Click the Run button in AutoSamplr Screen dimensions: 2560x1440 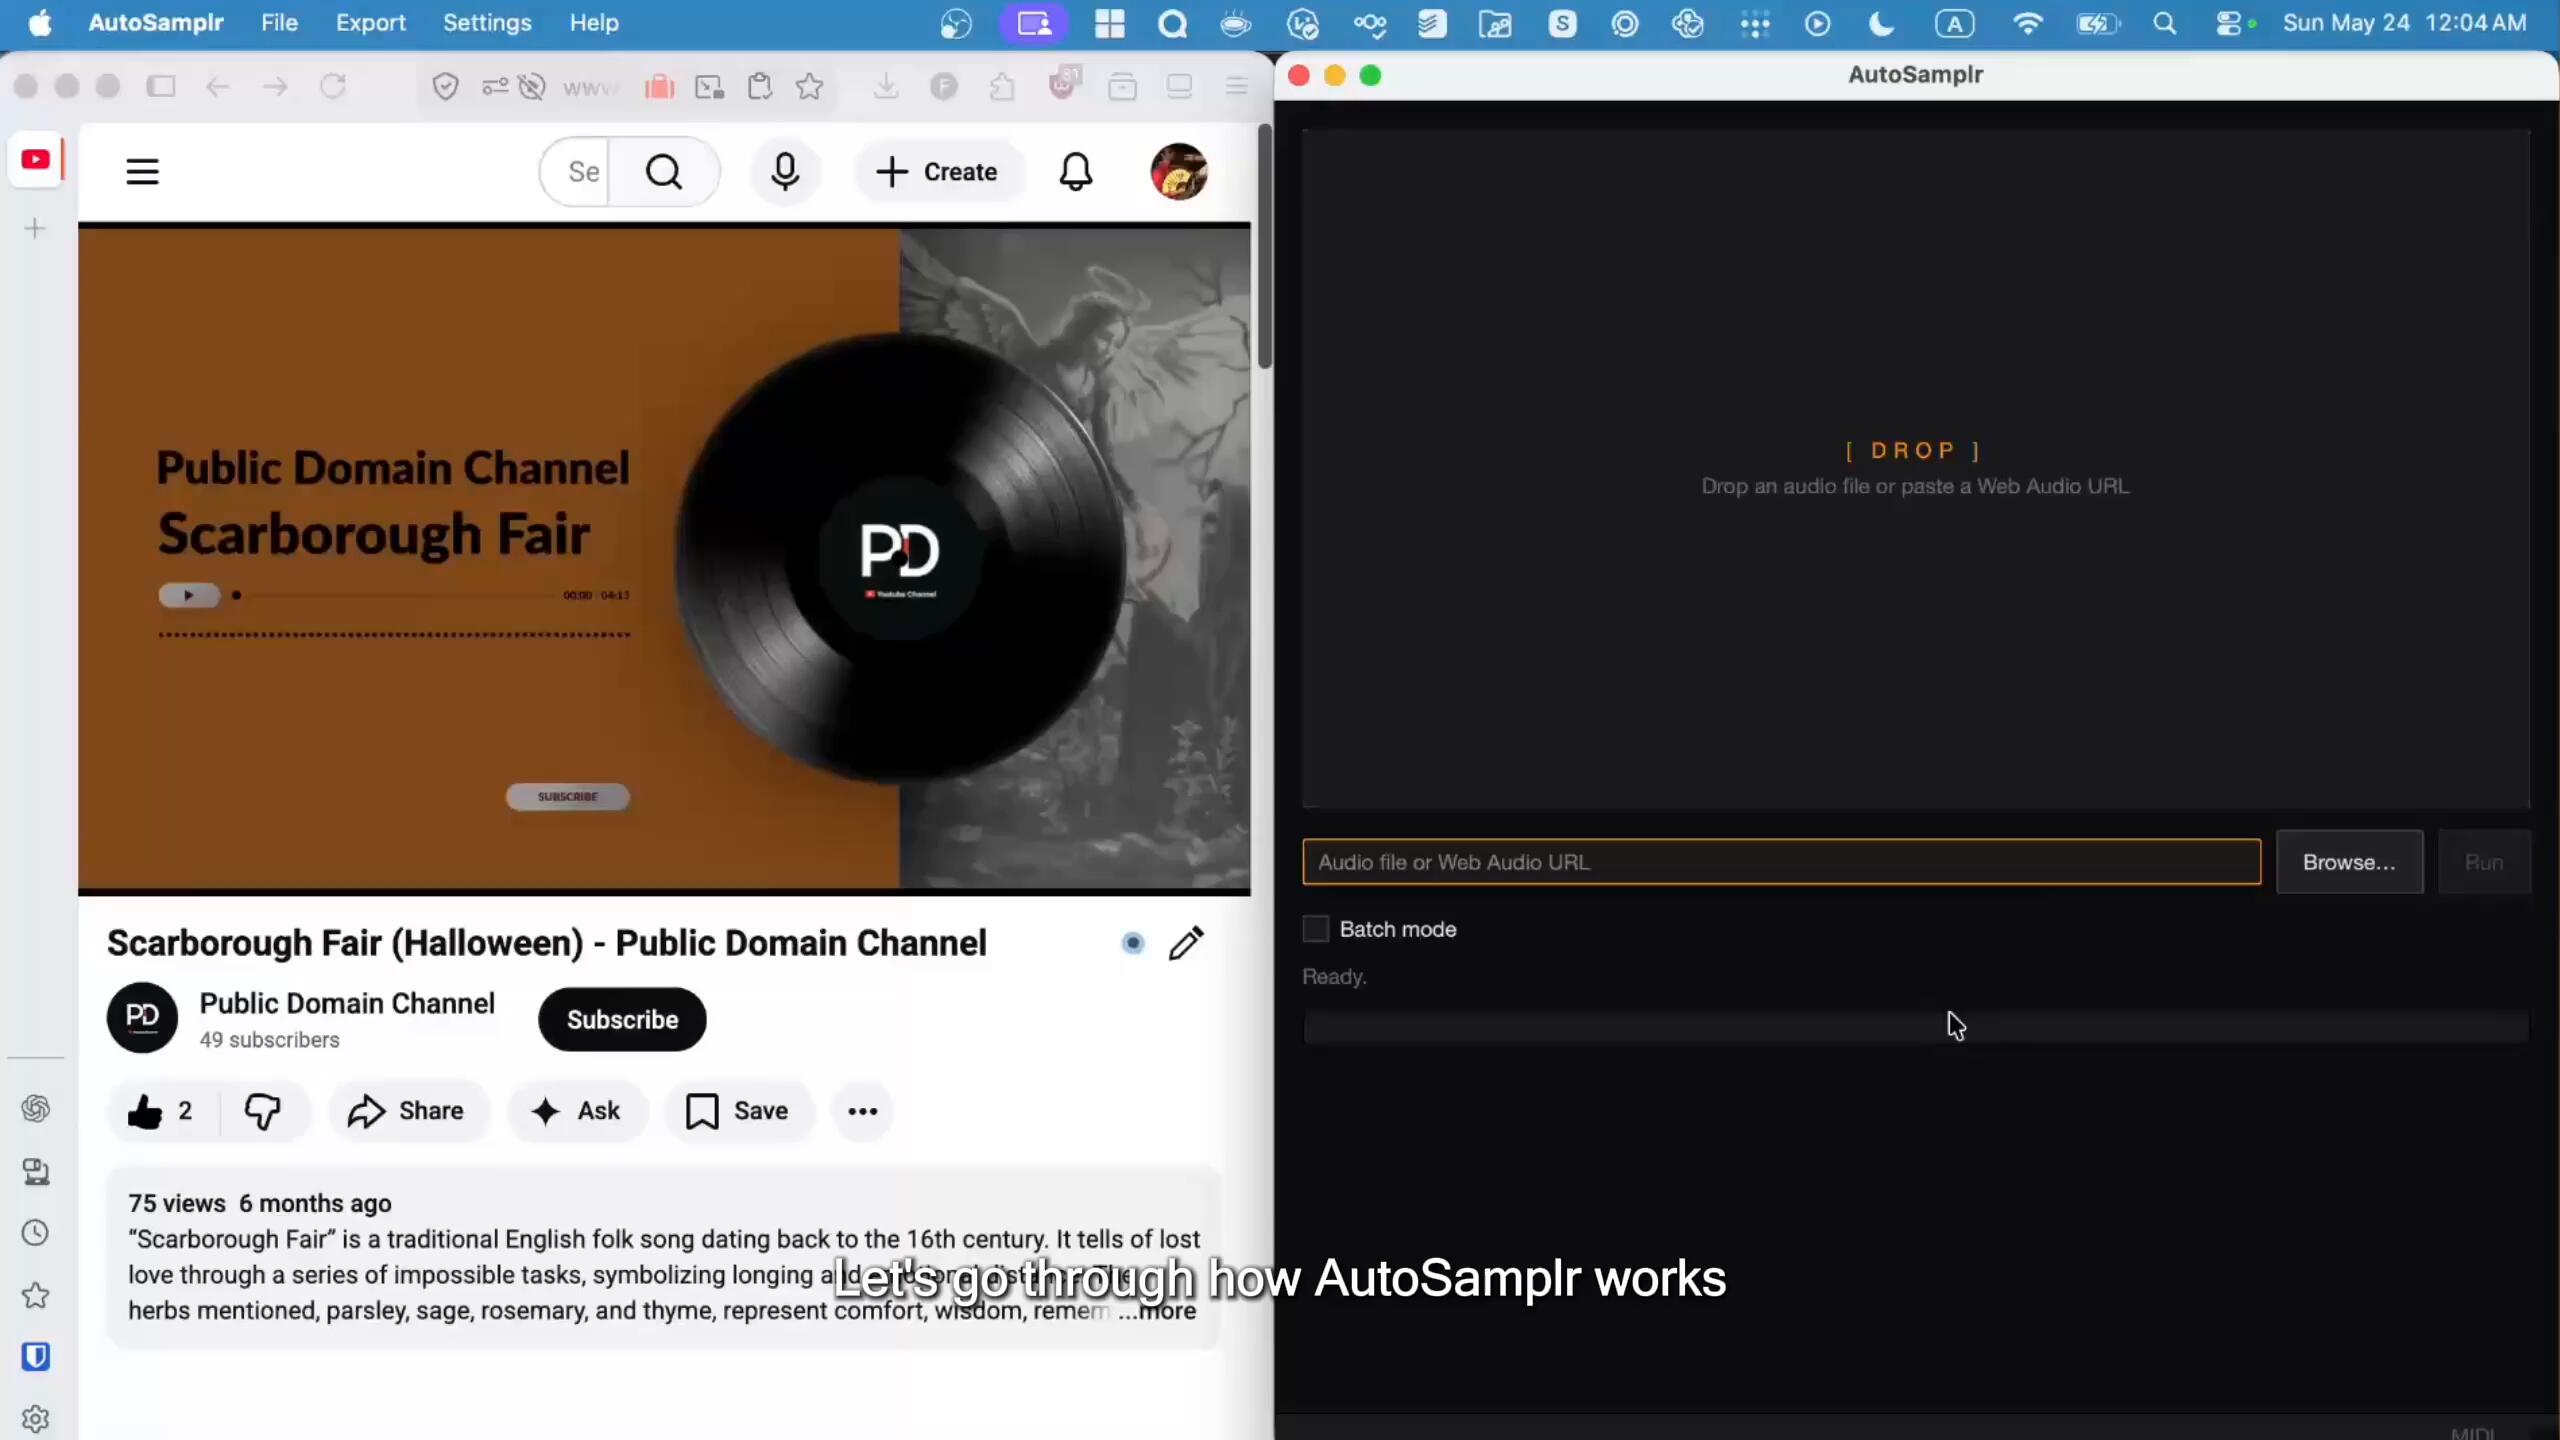(2484, 862)
